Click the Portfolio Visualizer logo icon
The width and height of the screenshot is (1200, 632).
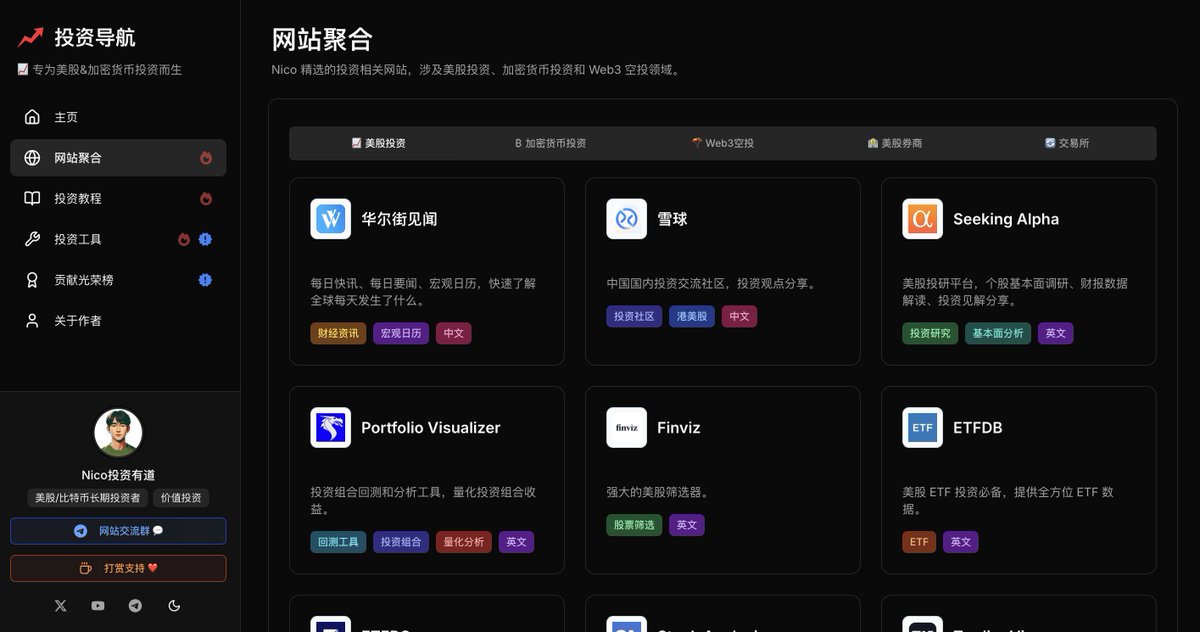point(330,427)
